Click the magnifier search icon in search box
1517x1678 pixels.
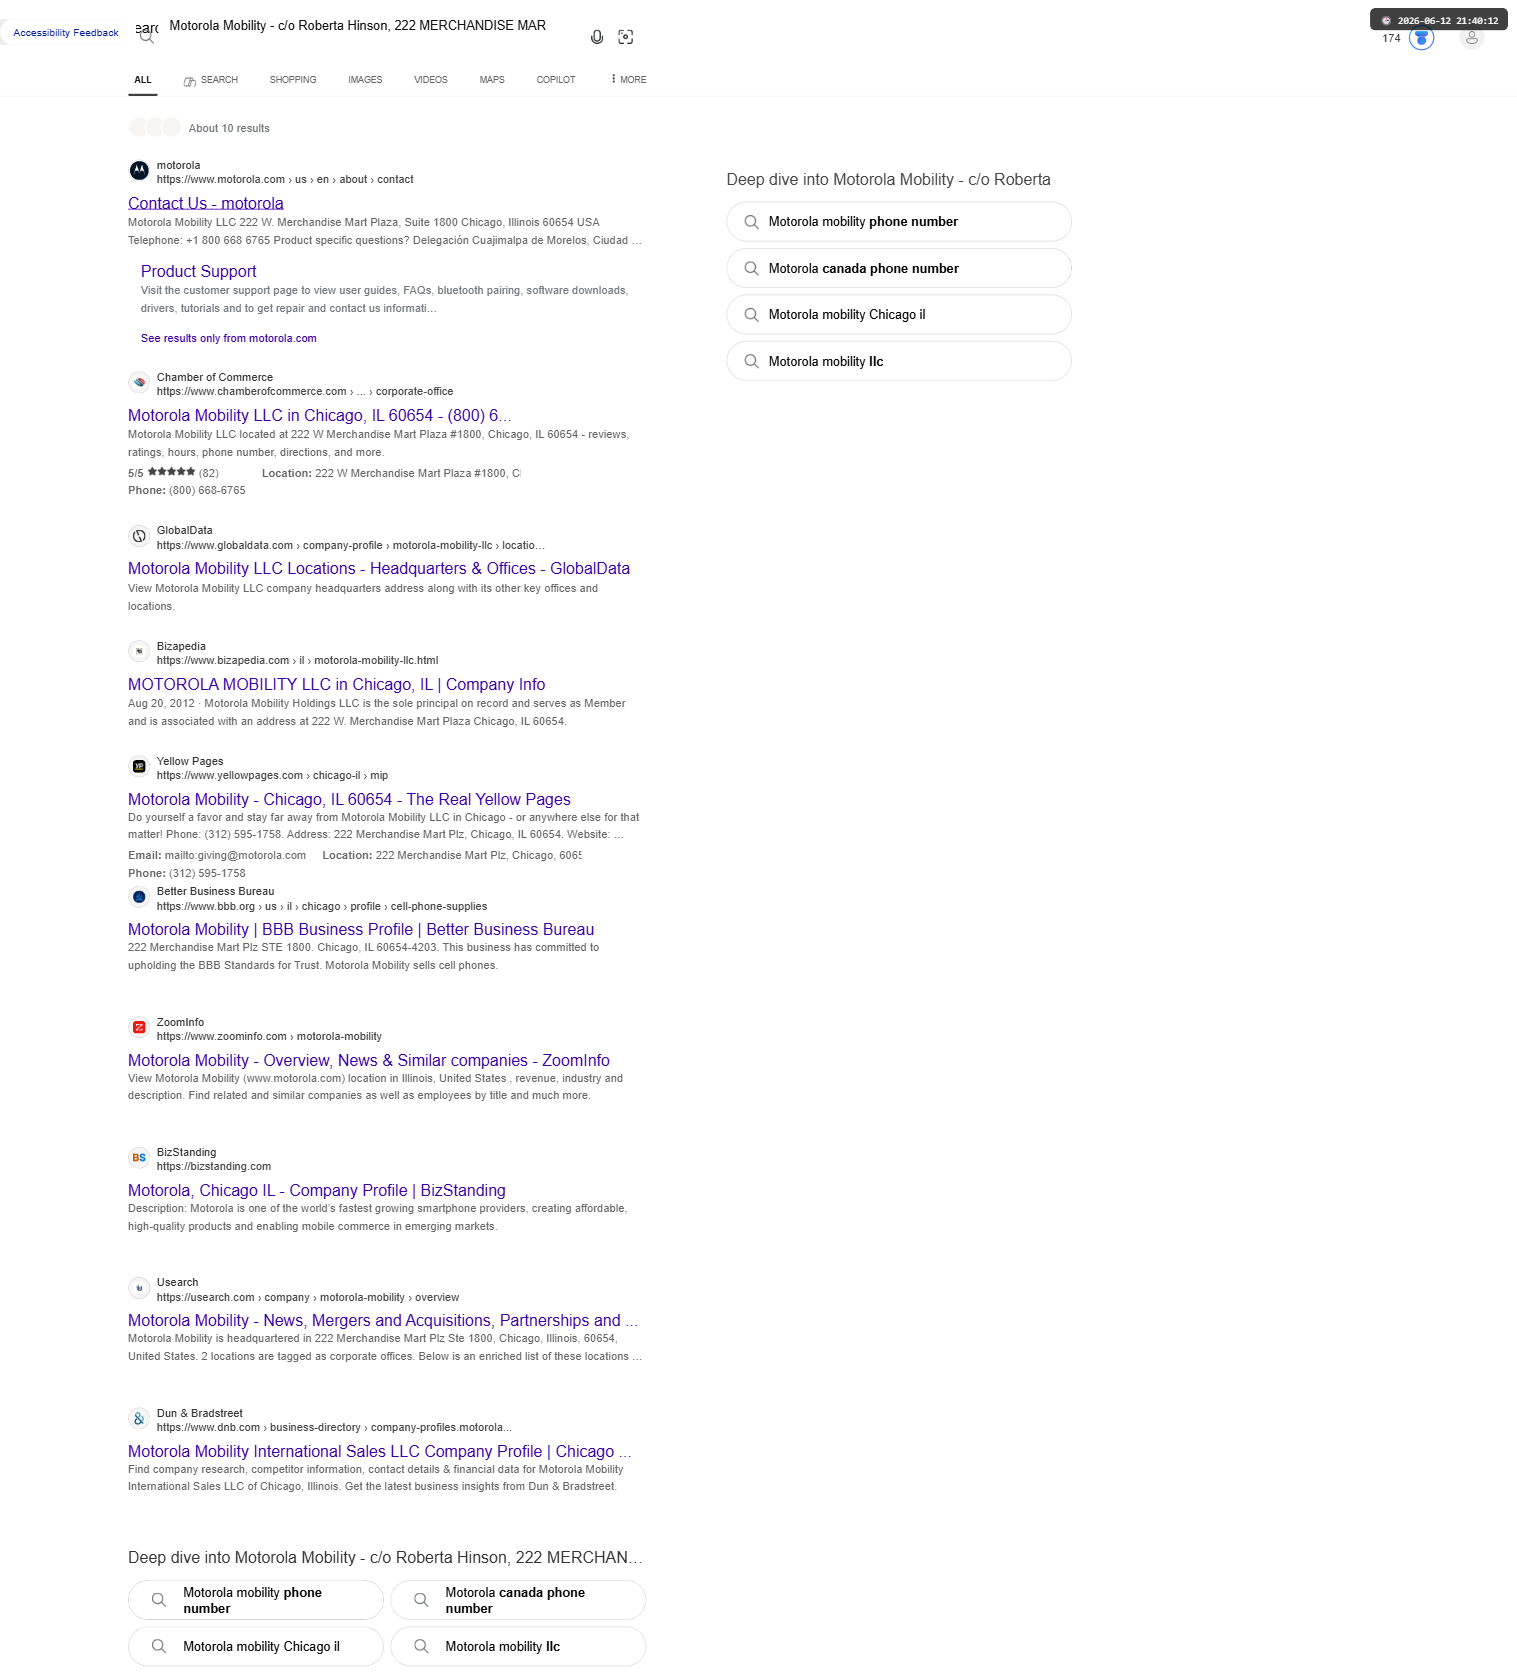coord(147,37)
